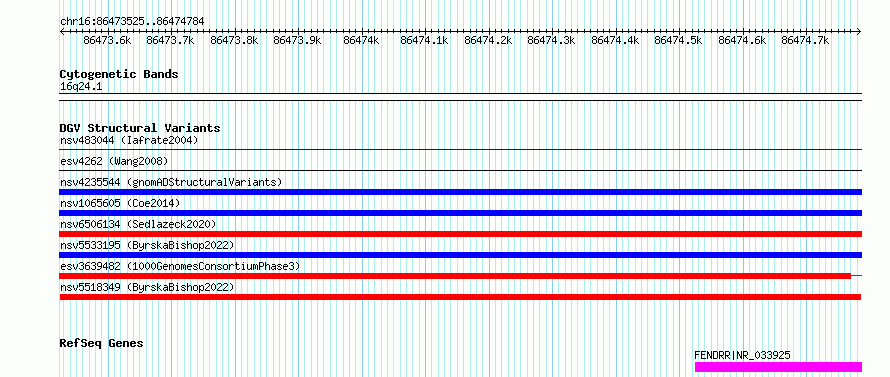Select the magenta FENDRR gene bar

coord(778,367)
